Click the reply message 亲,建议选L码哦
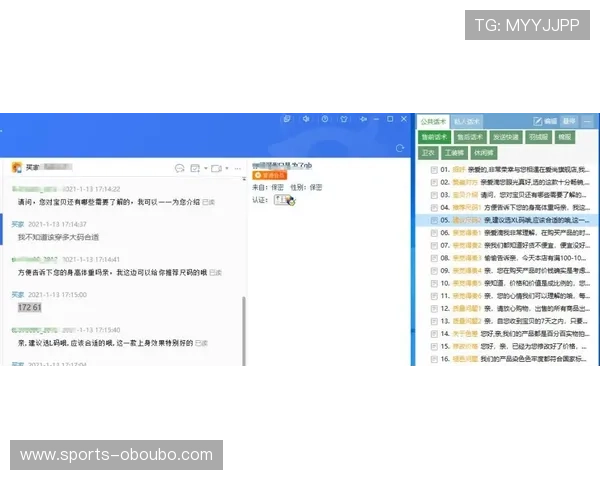 coord(105,343)
